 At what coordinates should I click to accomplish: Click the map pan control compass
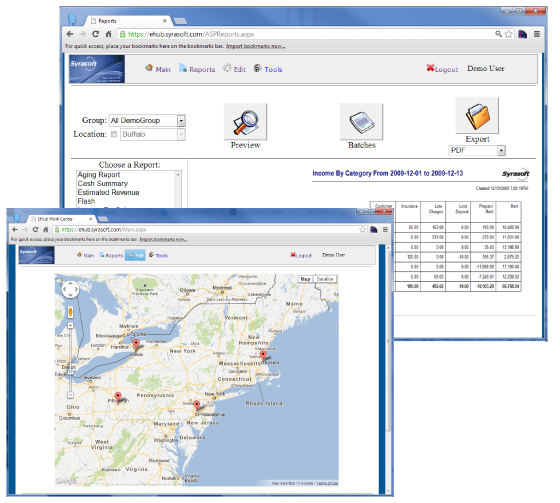pyautogui.click(x=70, y=289)
